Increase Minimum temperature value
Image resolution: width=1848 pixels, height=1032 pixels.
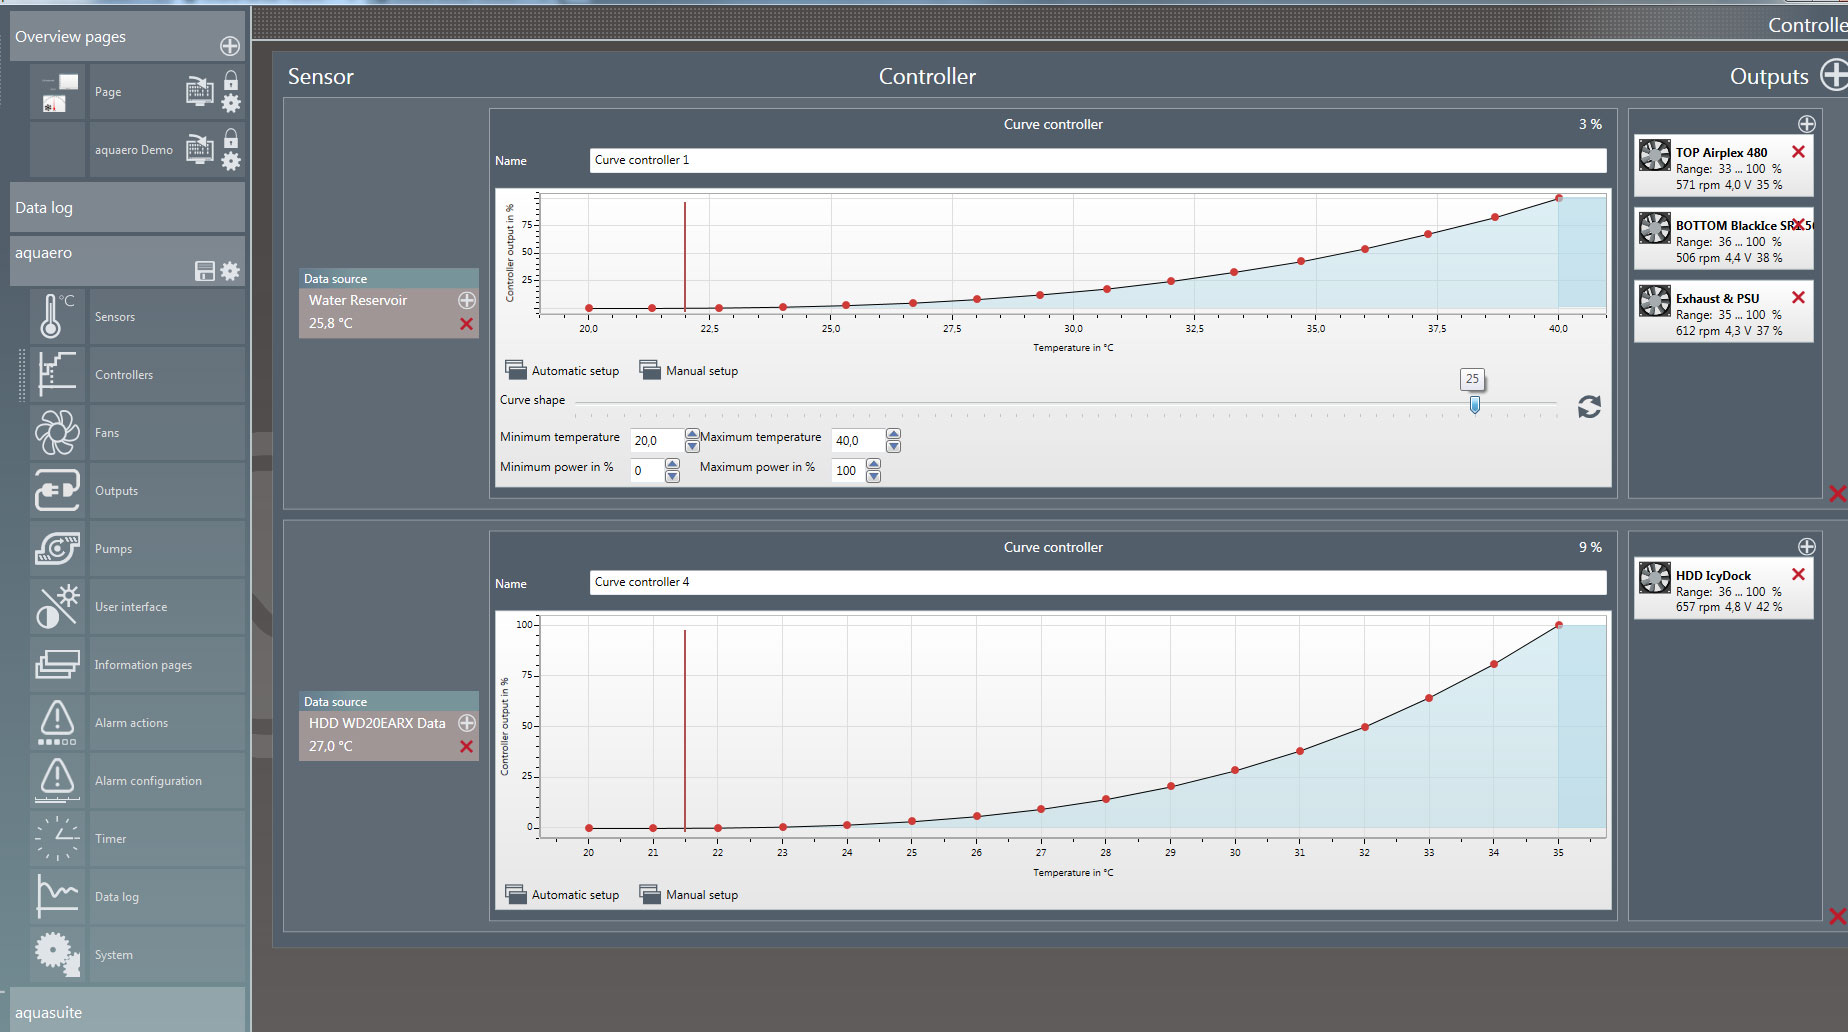pyautogui.click(x=692, y=434)
